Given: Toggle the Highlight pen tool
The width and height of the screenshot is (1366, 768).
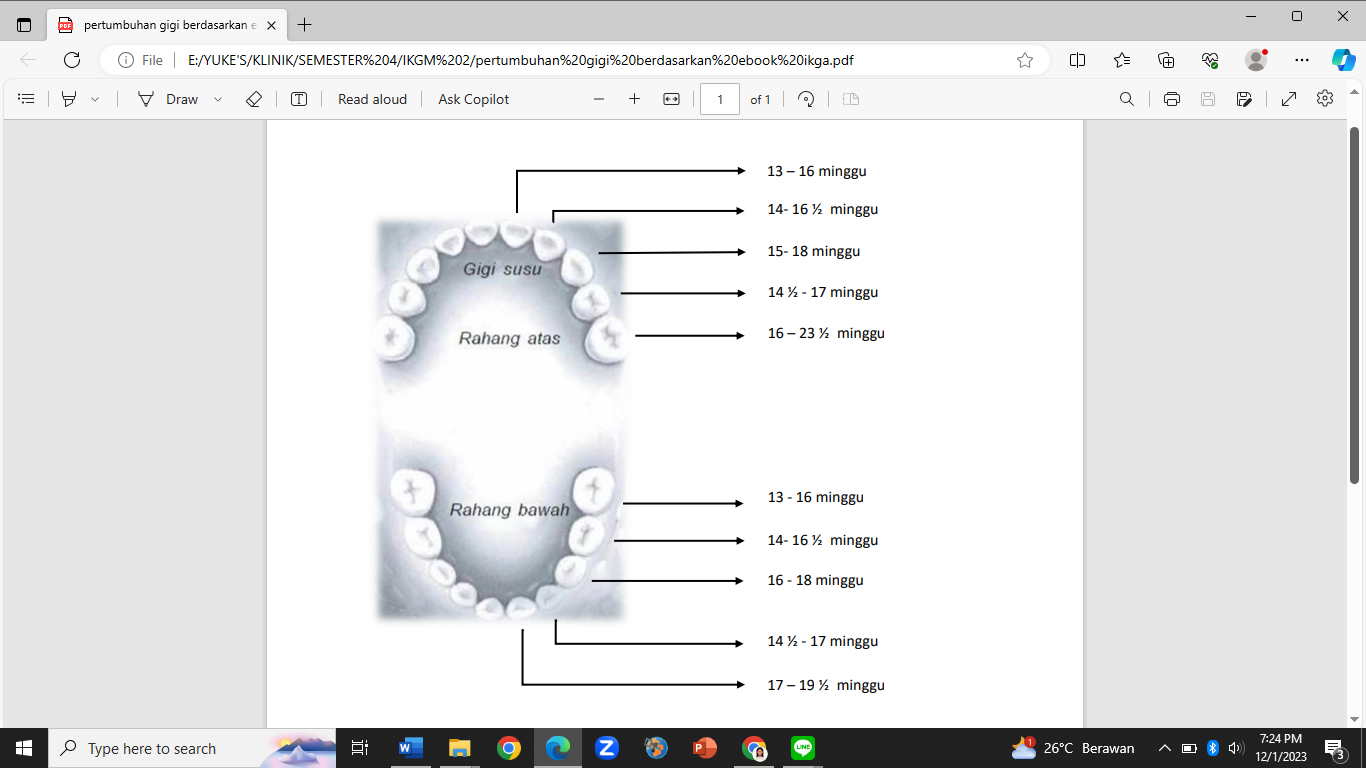Looking at the screenshot, I should point(69,99).
